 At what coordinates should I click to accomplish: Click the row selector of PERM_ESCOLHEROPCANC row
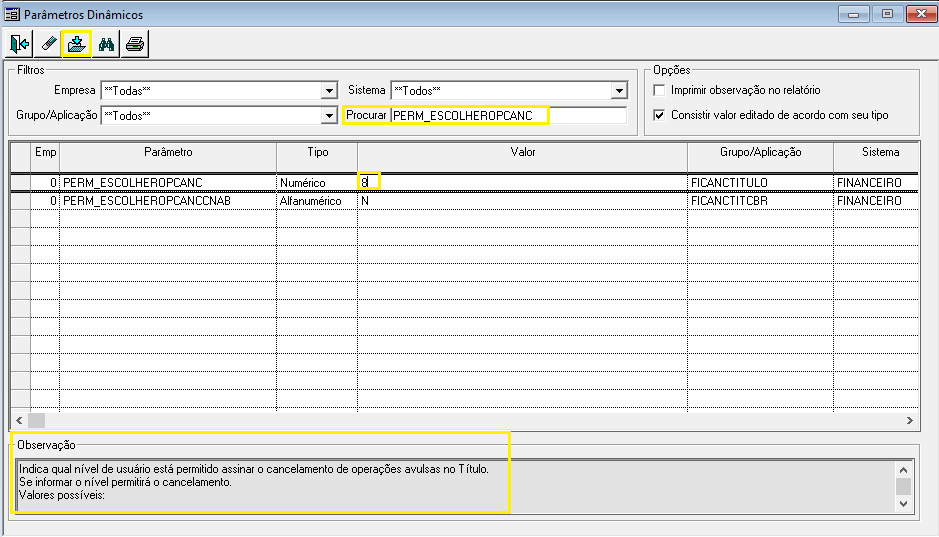21,183
